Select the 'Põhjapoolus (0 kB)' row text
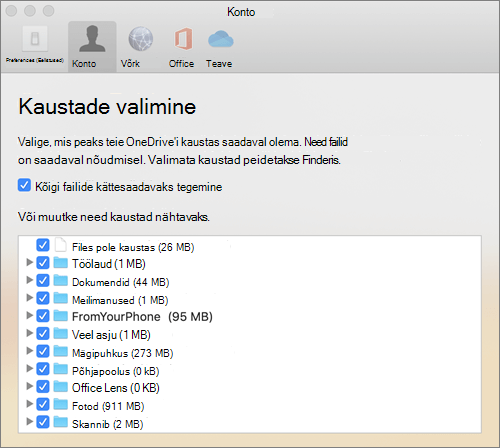 click(x=116, y=371)
